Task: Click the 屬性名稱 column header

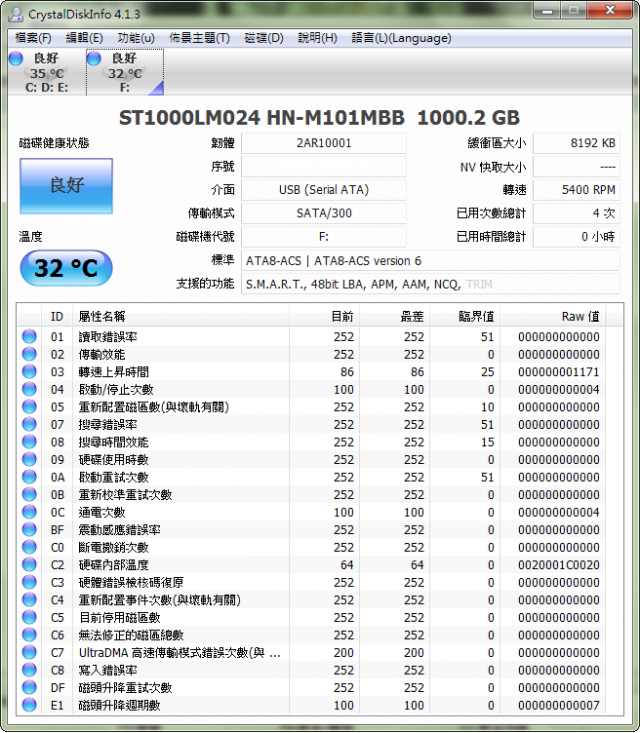Action: coord(181,316)
